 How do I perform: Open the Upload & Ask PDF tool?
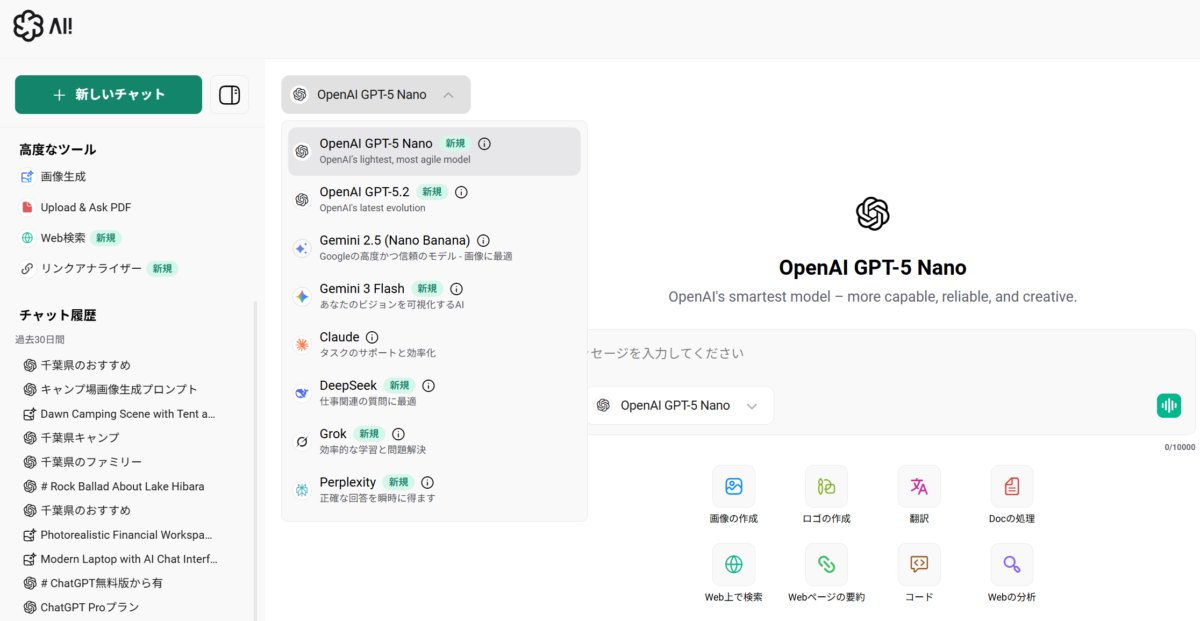(x=85, y=207)
